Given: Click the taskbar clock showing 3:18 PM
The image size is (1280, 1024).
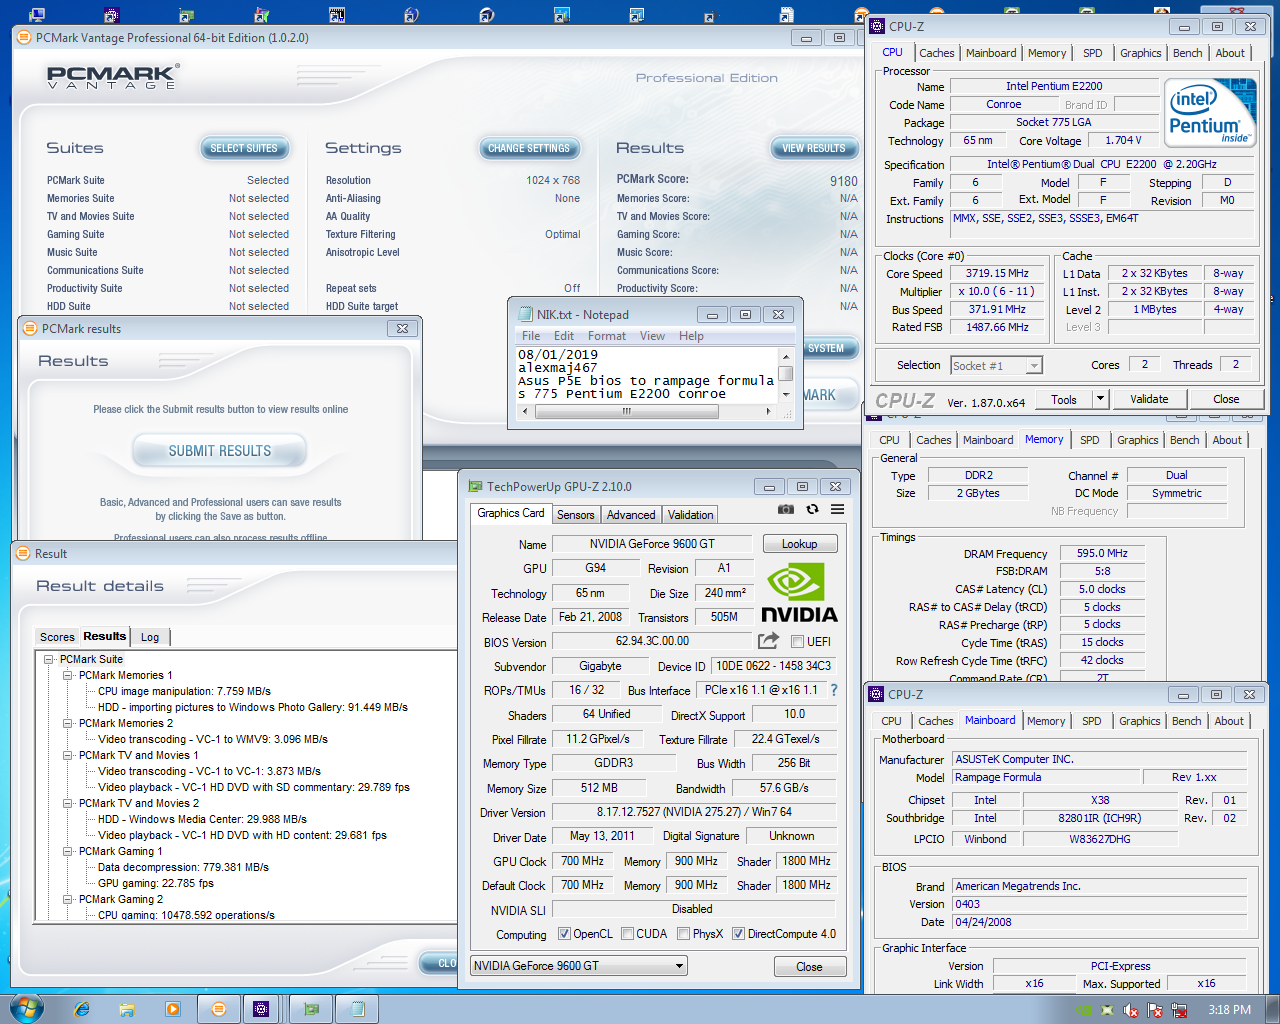Looking at the screenshot, I should tap(1229, 1010).
